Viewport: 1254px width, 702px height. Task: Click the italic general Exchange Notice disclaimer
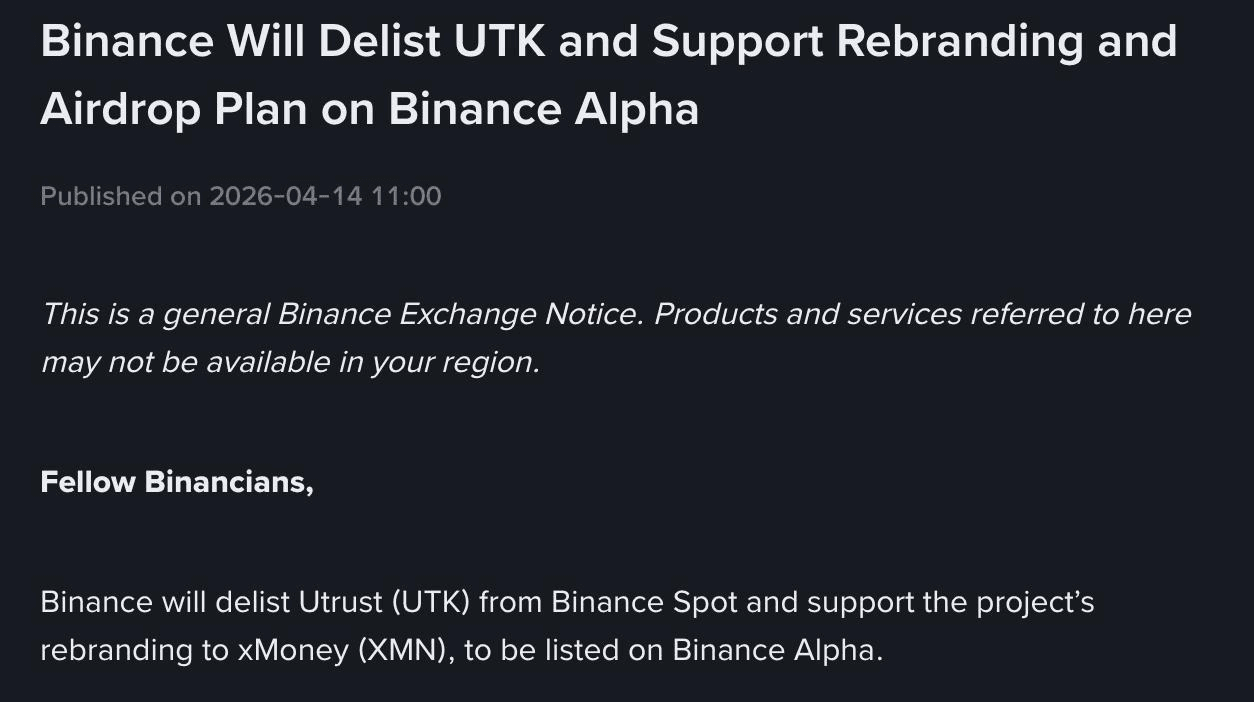click(x=615, y=338)
